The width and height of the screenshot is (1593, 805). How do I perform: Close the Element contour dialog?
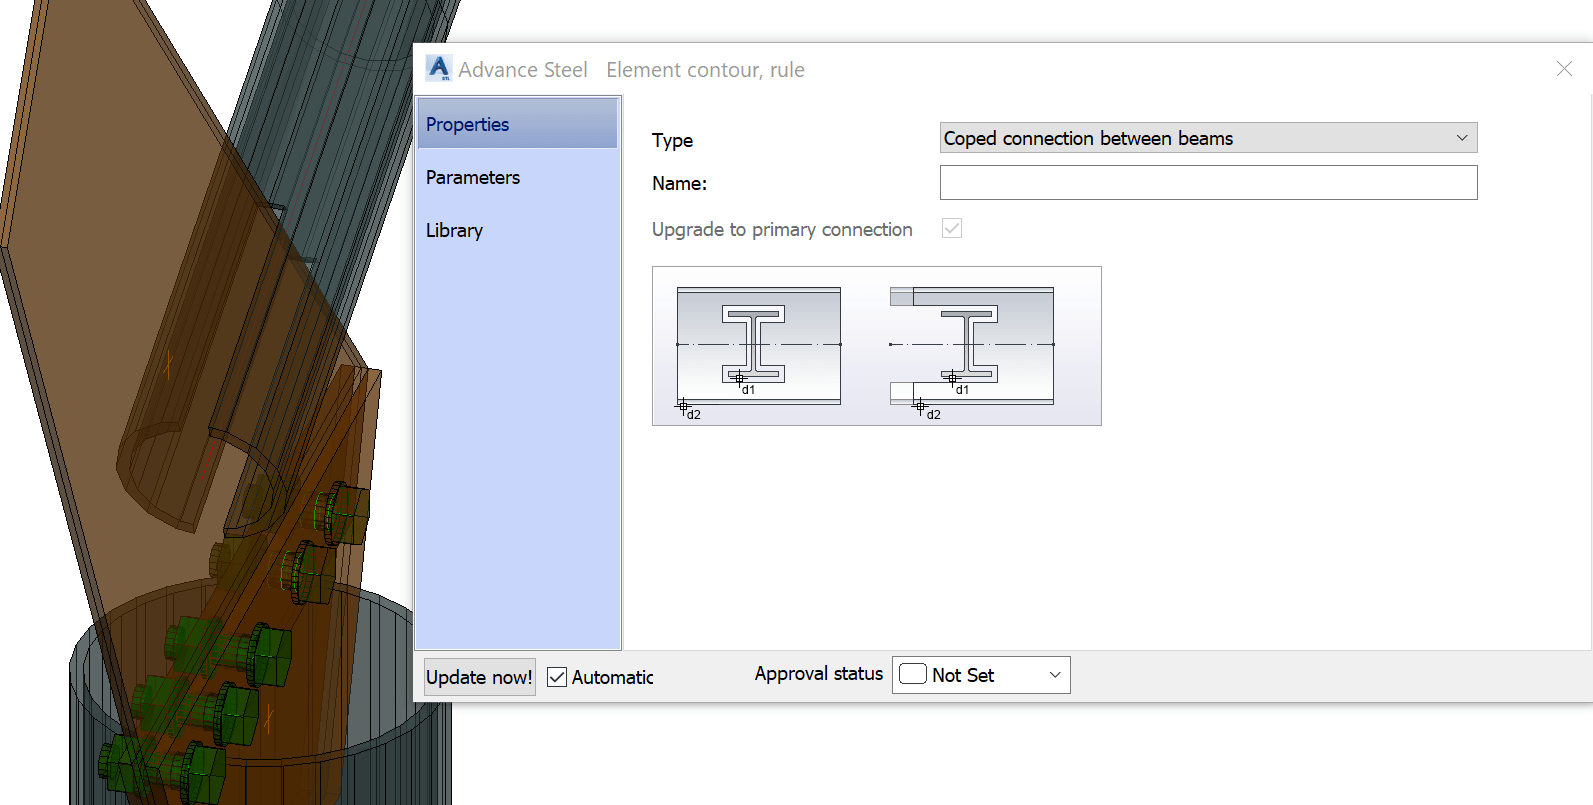(x=1564, y=69)
